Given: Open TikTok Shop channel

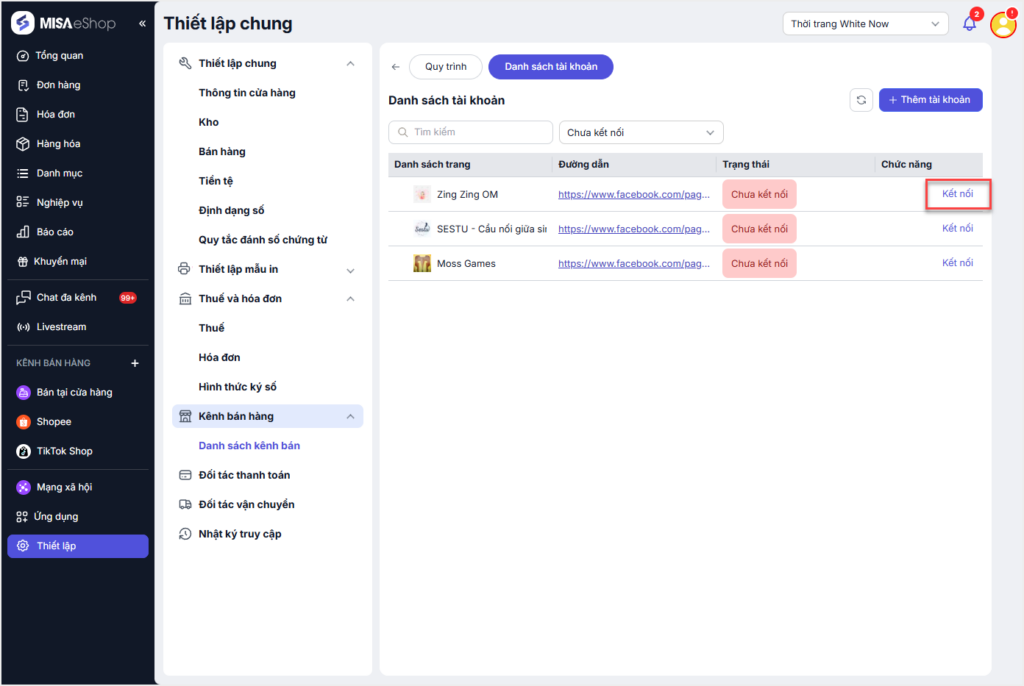Looking at the screenshot, I should pyautogui.click(x=64, y=451).
